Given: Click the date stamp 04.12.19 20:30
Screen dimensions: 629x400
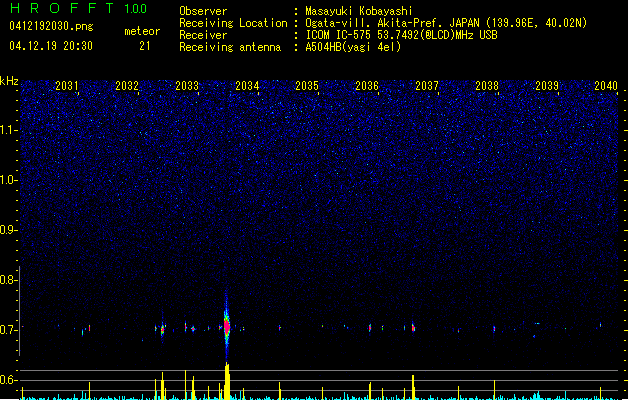Looking at the screenshot, I should [51, 46].
